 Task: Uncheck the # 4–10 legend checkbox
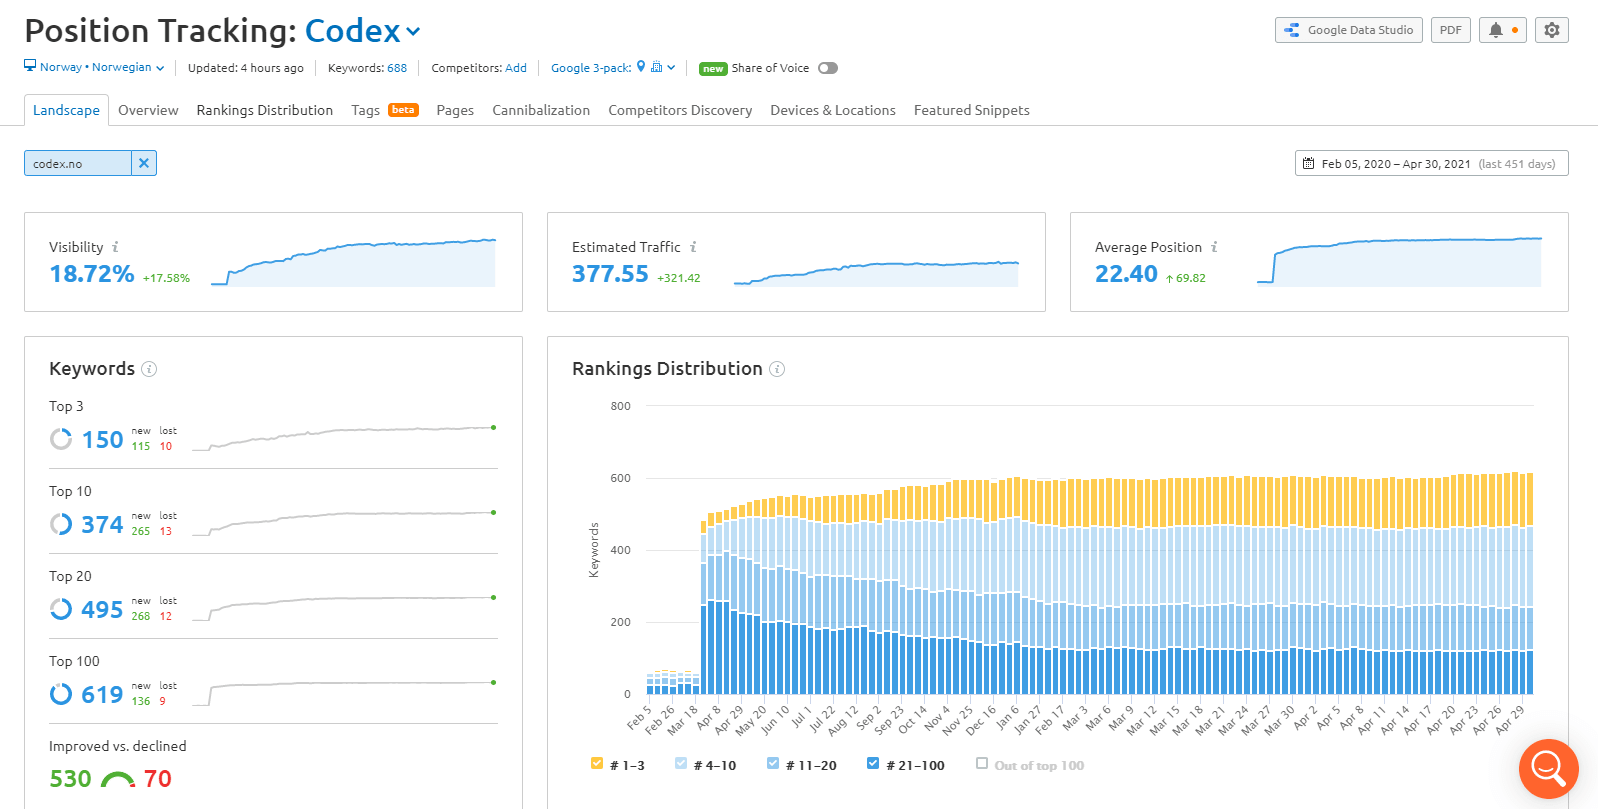pyautogui.click(x=681, y=763)
